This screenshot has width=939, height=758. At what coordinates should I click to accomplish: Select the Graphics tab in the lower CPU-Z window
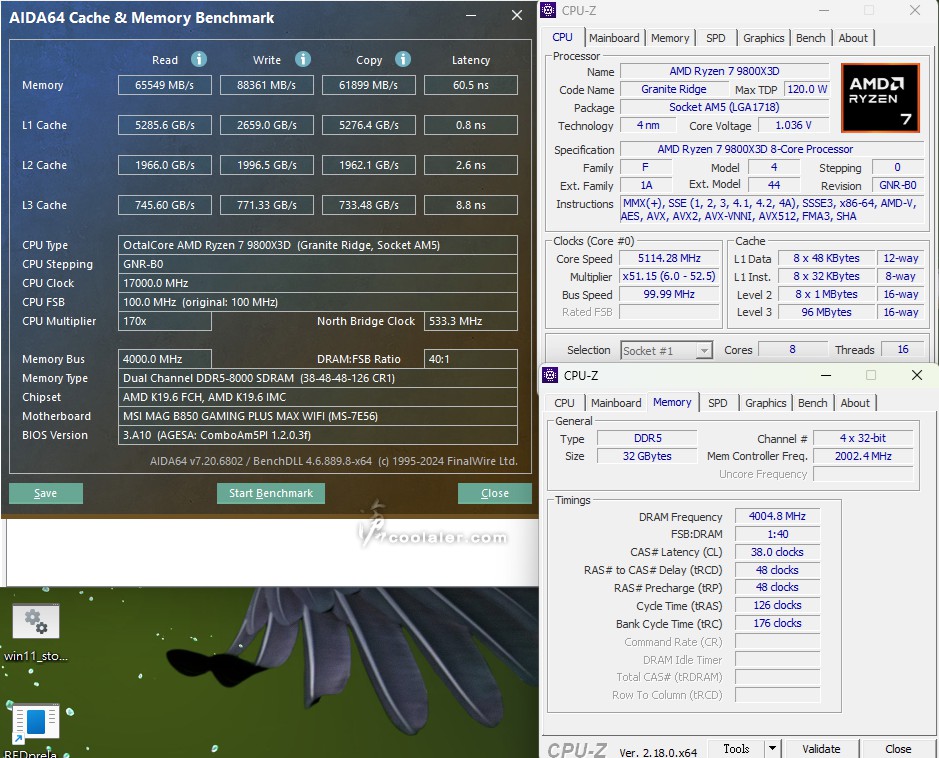(x=765, y=403)
